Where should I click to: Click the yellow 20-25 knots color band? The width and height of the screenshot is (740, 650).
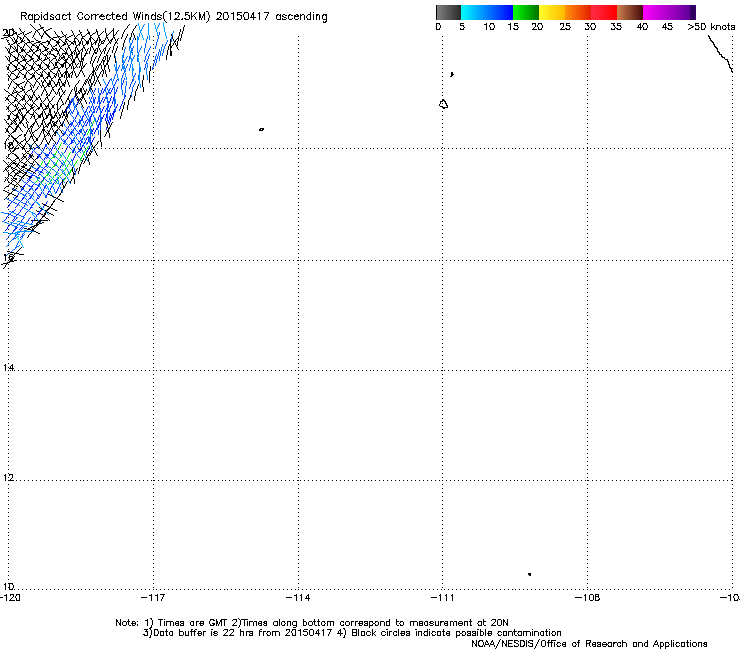[x=552, y=12]
